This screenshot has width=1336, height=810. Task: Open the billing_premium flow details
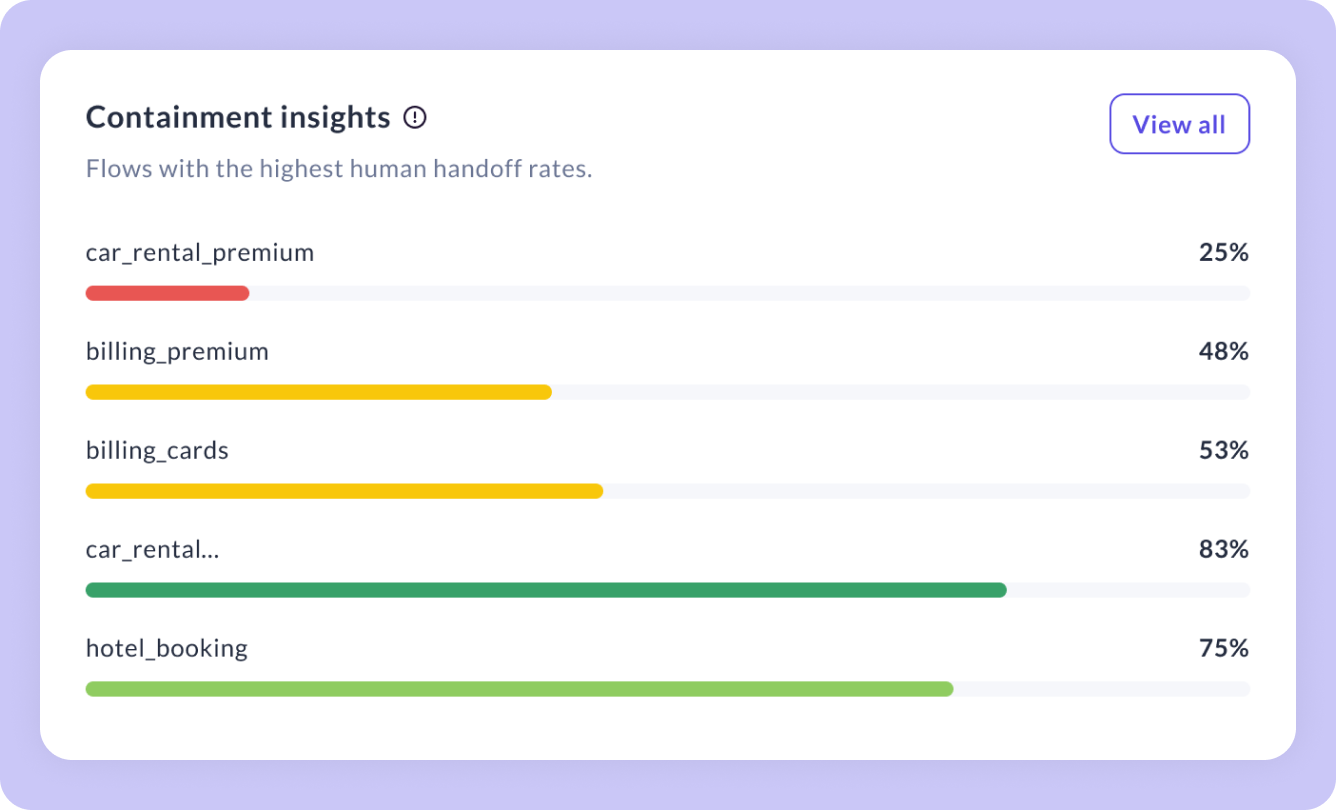(177, 351)
